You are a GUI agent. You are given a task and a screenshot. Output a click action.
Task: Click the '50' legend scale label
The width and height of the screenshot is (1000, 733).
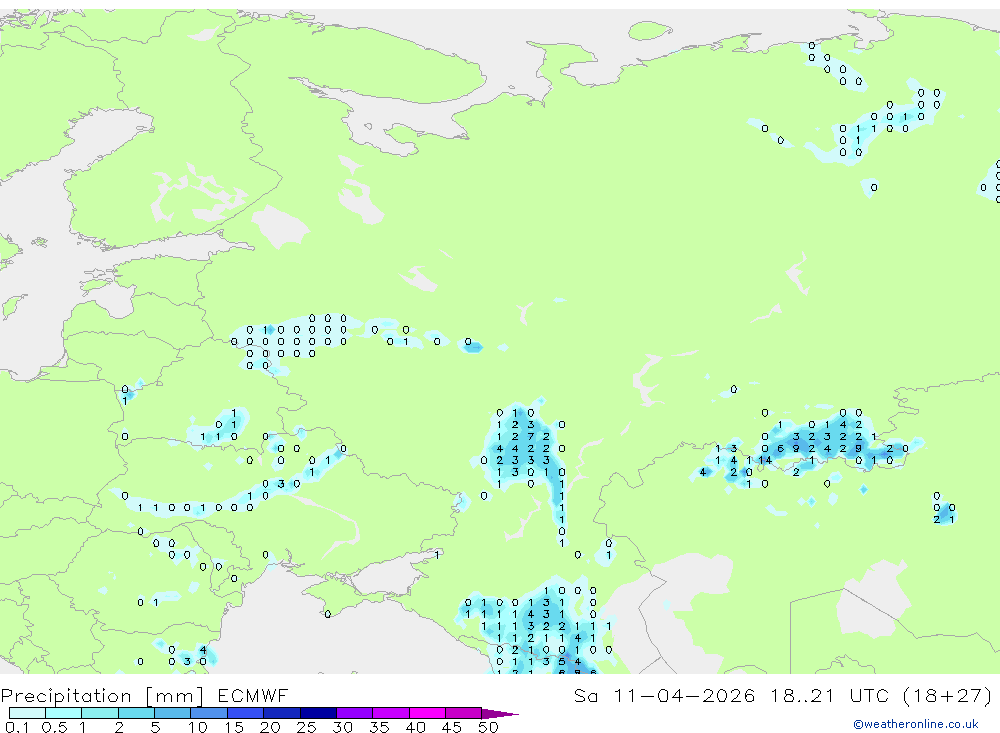coord(488,727)
